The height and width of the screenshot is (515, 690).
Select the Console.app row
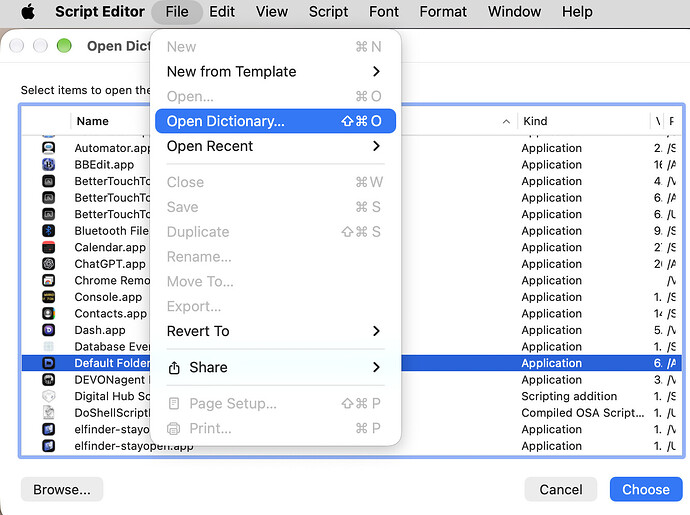pyautogui.click(x=351, y=297)
